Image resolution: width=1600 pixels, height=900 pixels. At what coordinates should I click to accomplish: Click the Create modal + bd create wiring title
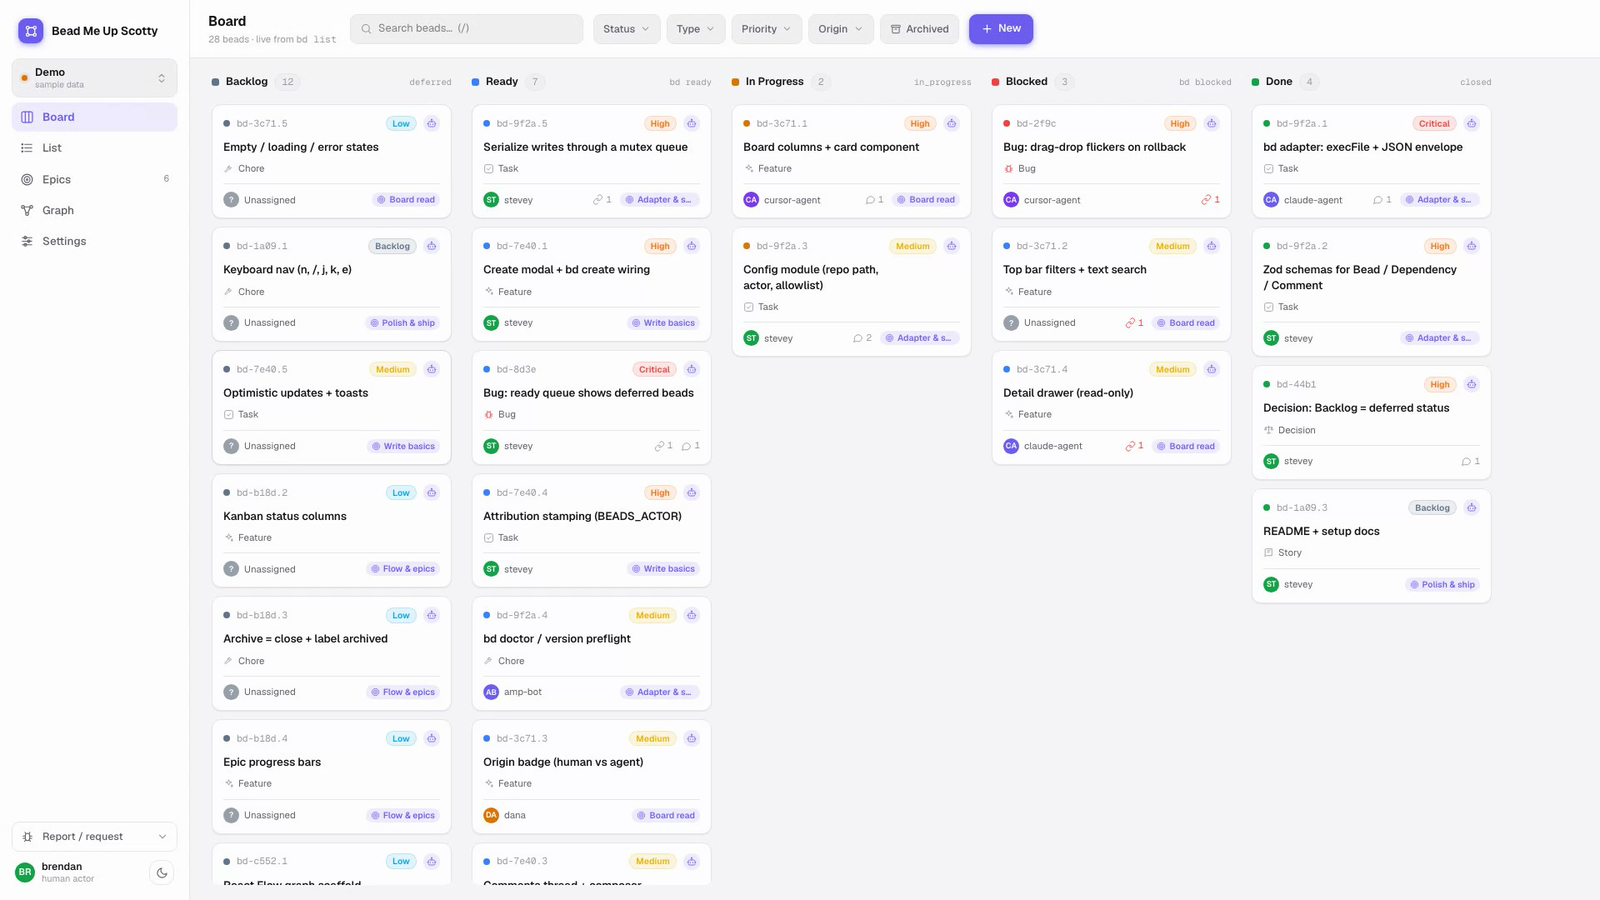[x=566, y=270]
